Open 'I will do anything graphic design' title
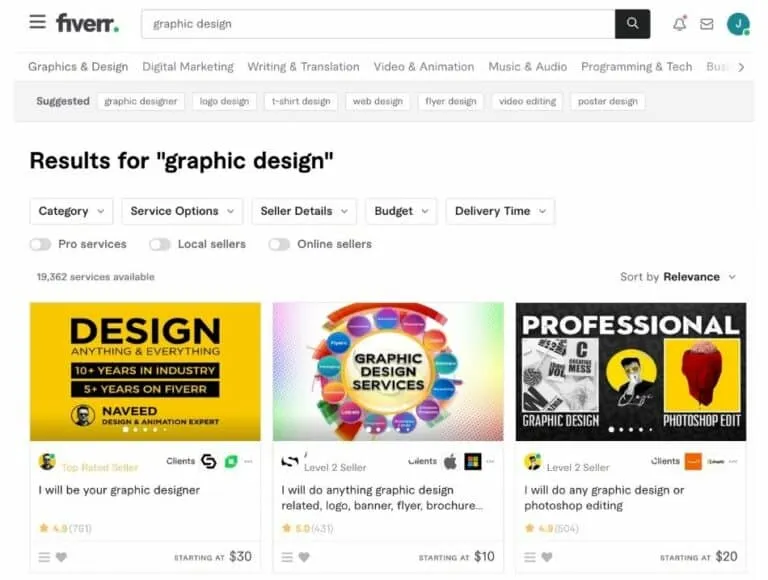Viewport: 768px width, 580px height. click(x=382, y=498)
